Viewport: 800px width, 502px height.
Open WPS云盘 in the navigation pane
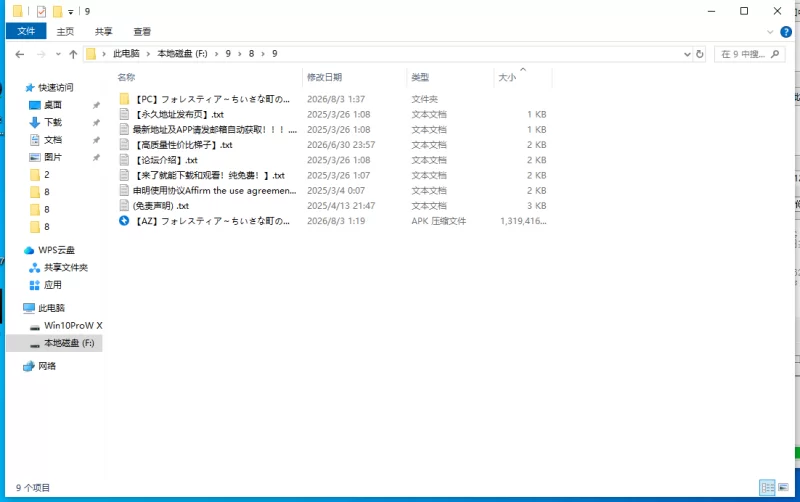coord(56,250)
